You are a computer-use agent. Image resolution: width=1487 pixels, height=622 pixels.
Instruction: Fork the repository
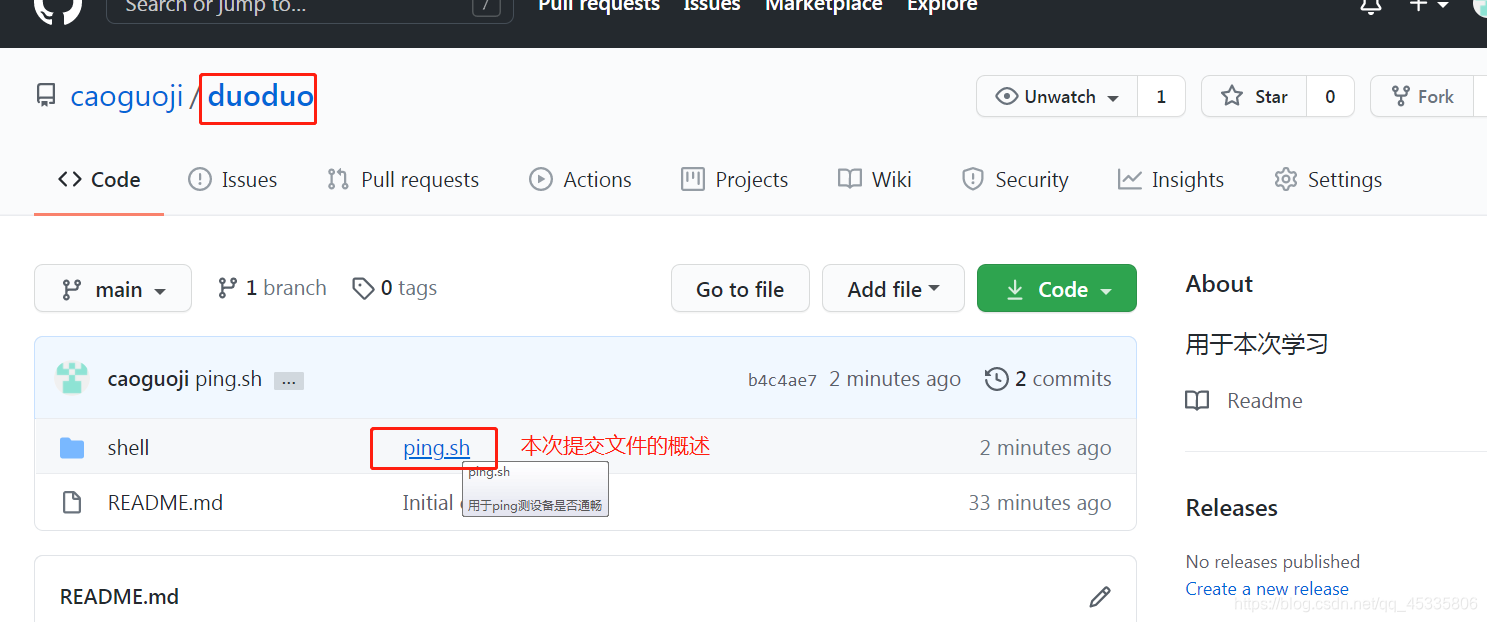[x=1423, y=97]
